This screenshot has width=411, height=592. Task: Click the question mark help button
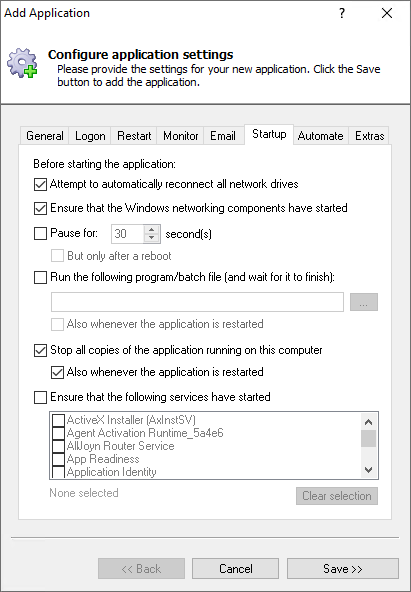(342, 14)
